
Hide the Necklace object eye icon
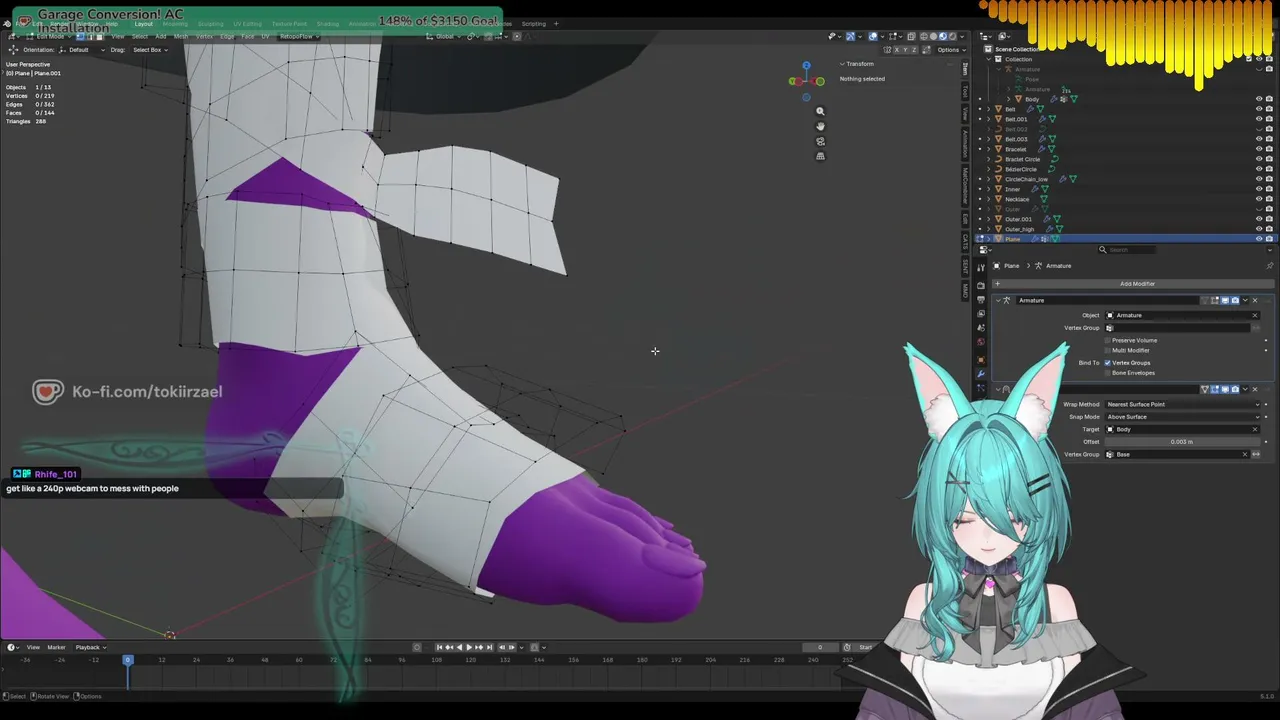[1259, 199]
